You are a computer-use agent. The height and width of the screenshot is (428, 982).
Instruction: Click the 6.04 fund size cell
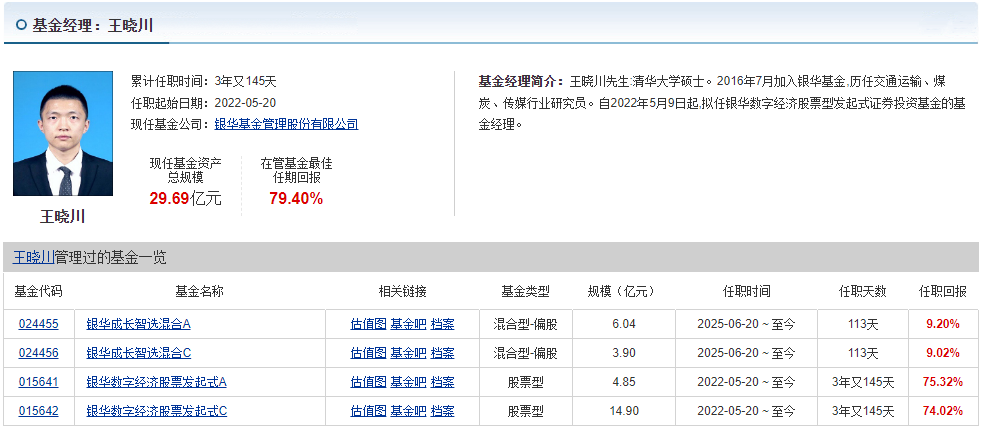tap(624, 324)
